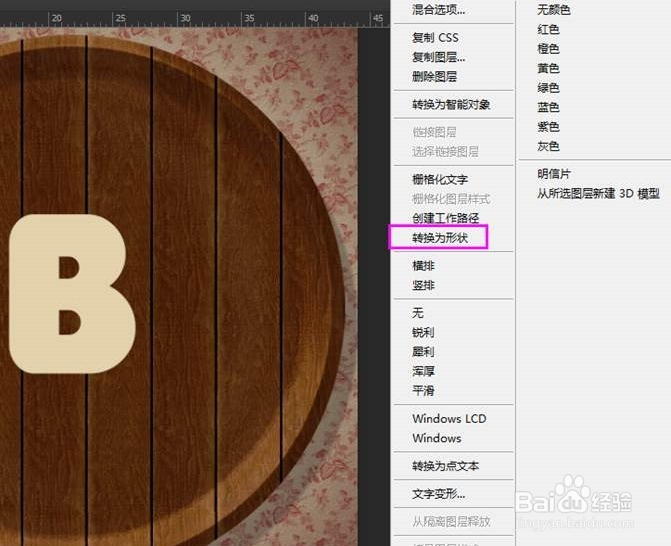Pick 黄色 layer color label
Viewport: 671px width, 546px height.
click(x=548, y=68)
